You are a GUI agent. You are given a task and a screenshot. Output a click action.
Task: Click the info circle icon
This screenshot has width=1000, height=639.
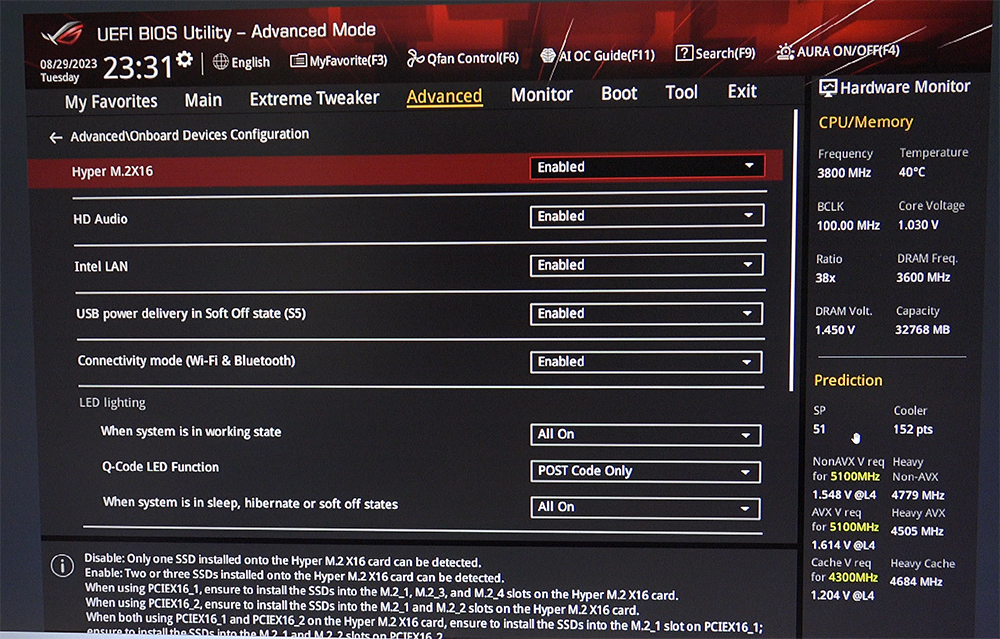tap(62, 565)
